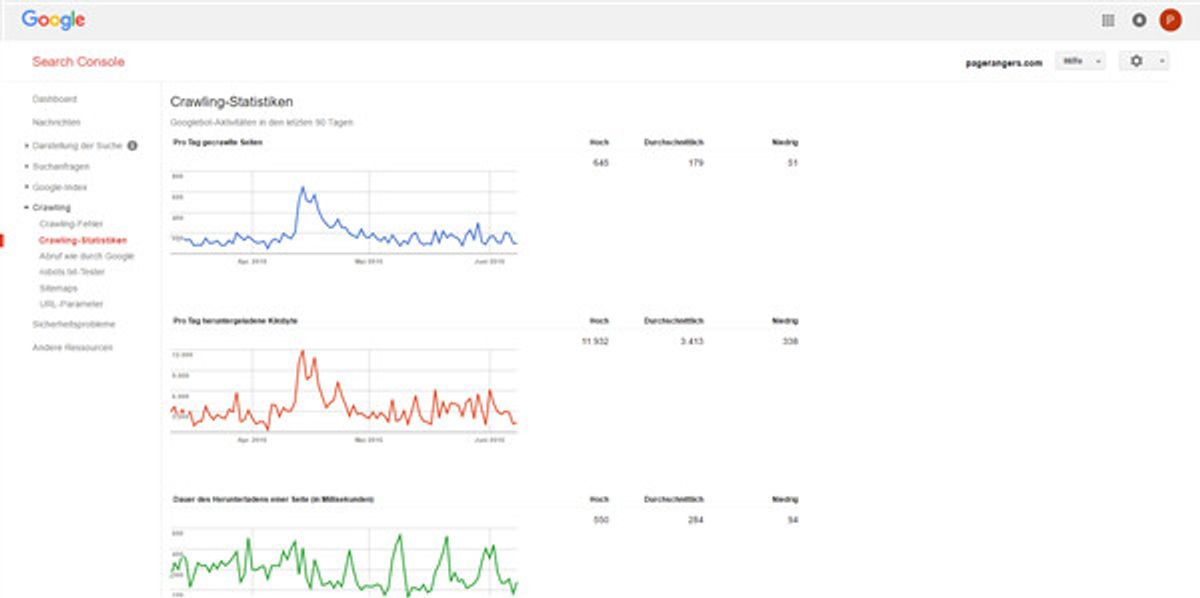Open Crawling-Fehler page
Image resolution: width=1200 pixels, height=598 pixels.
pyautogui.click(x=71, y=224)
